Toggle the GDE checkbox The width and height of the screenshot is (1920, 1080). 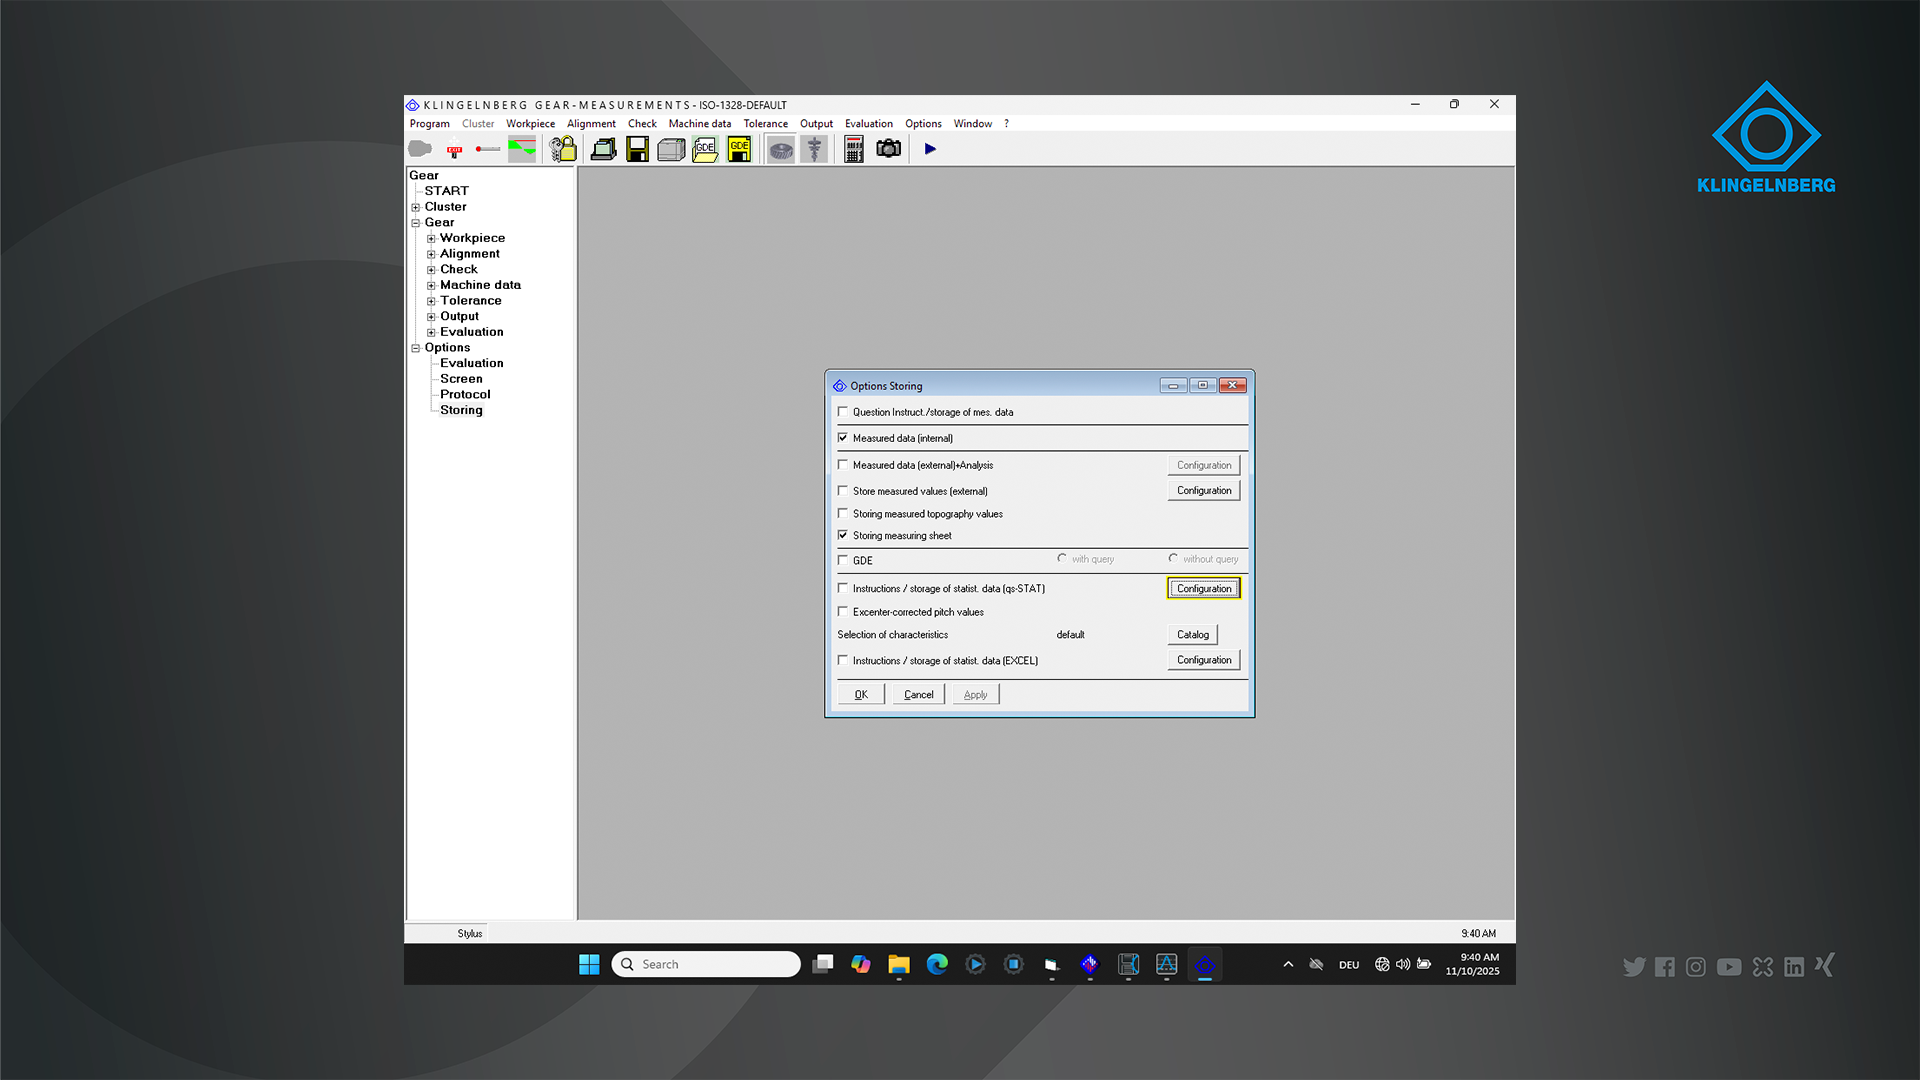point(843,560)
